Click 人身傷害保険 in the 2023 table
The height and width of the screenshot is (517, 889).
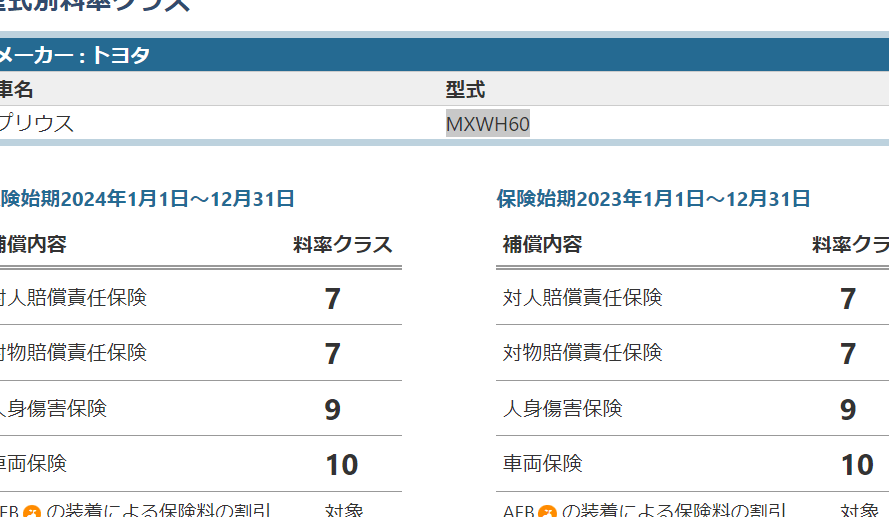[562, 408]
